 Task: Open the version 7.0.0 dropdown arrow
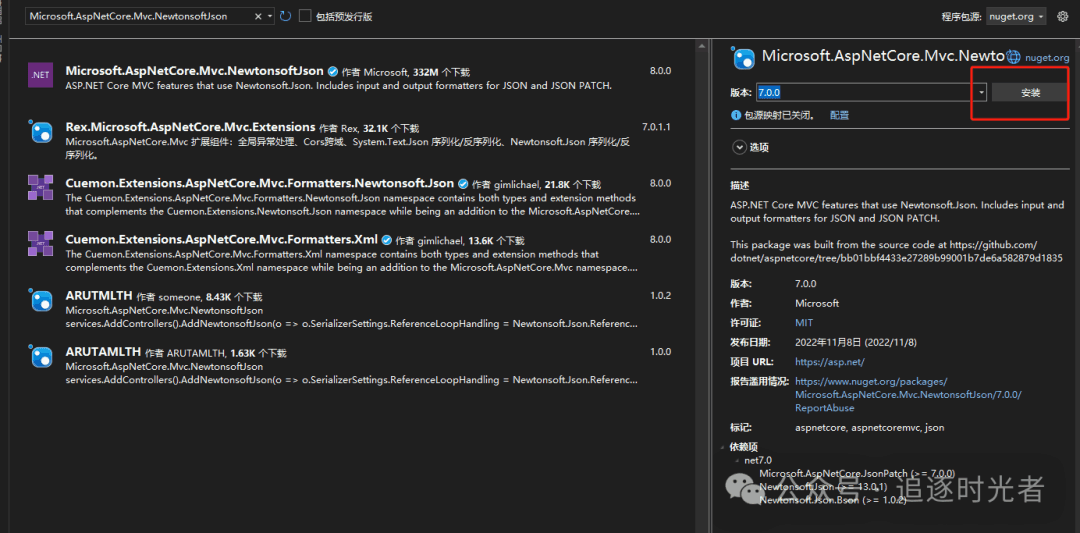981,92
